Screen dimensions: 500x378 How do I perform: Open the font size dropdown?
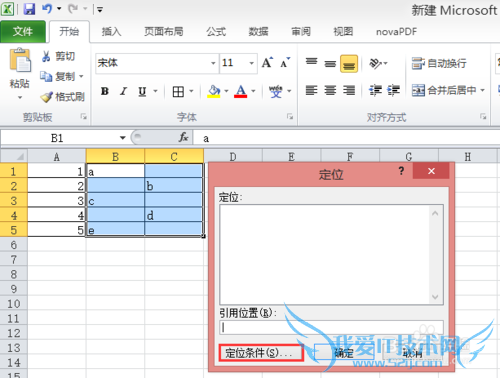252,63
